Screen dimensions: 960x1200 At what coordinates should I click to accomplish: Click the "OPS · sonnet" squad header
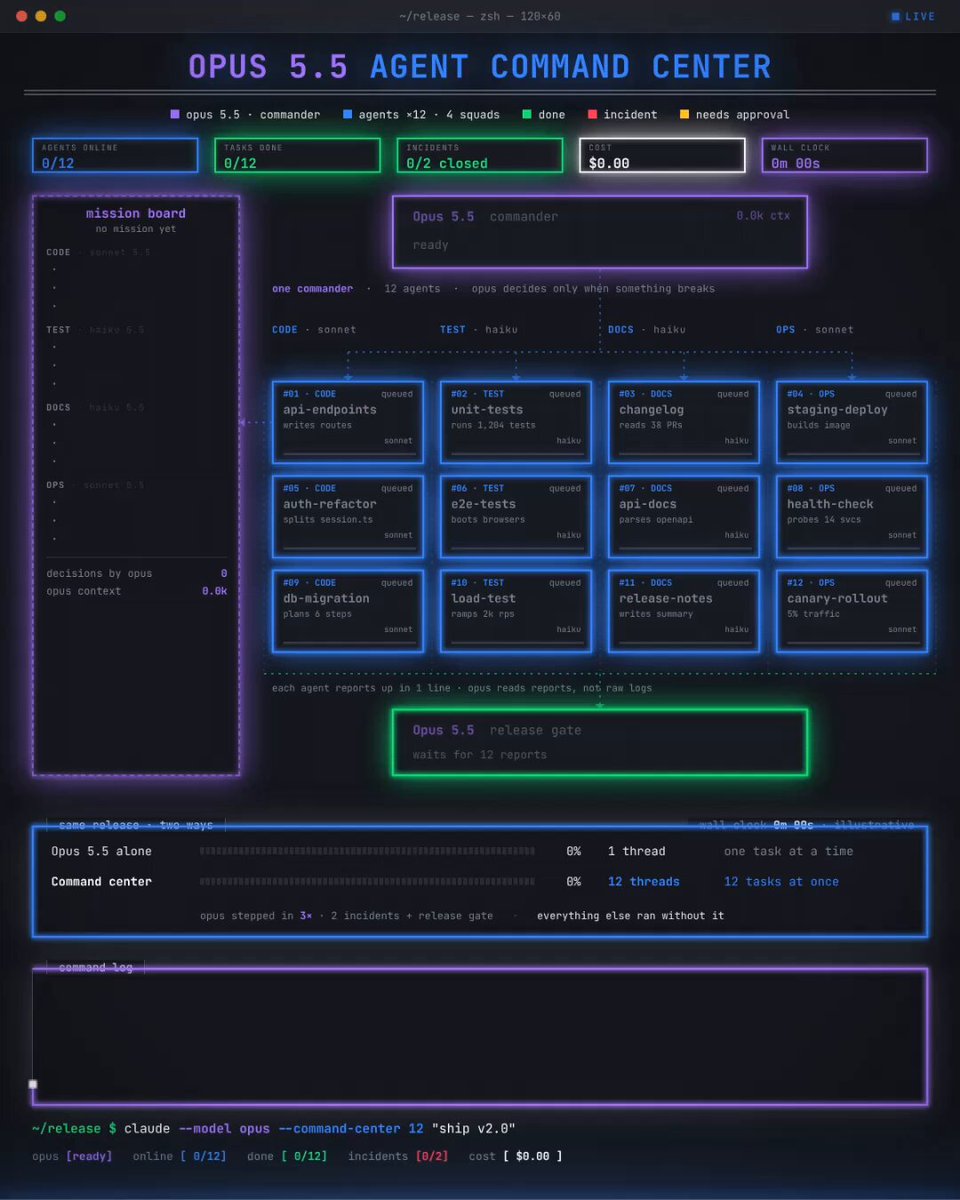click(815, 329)
